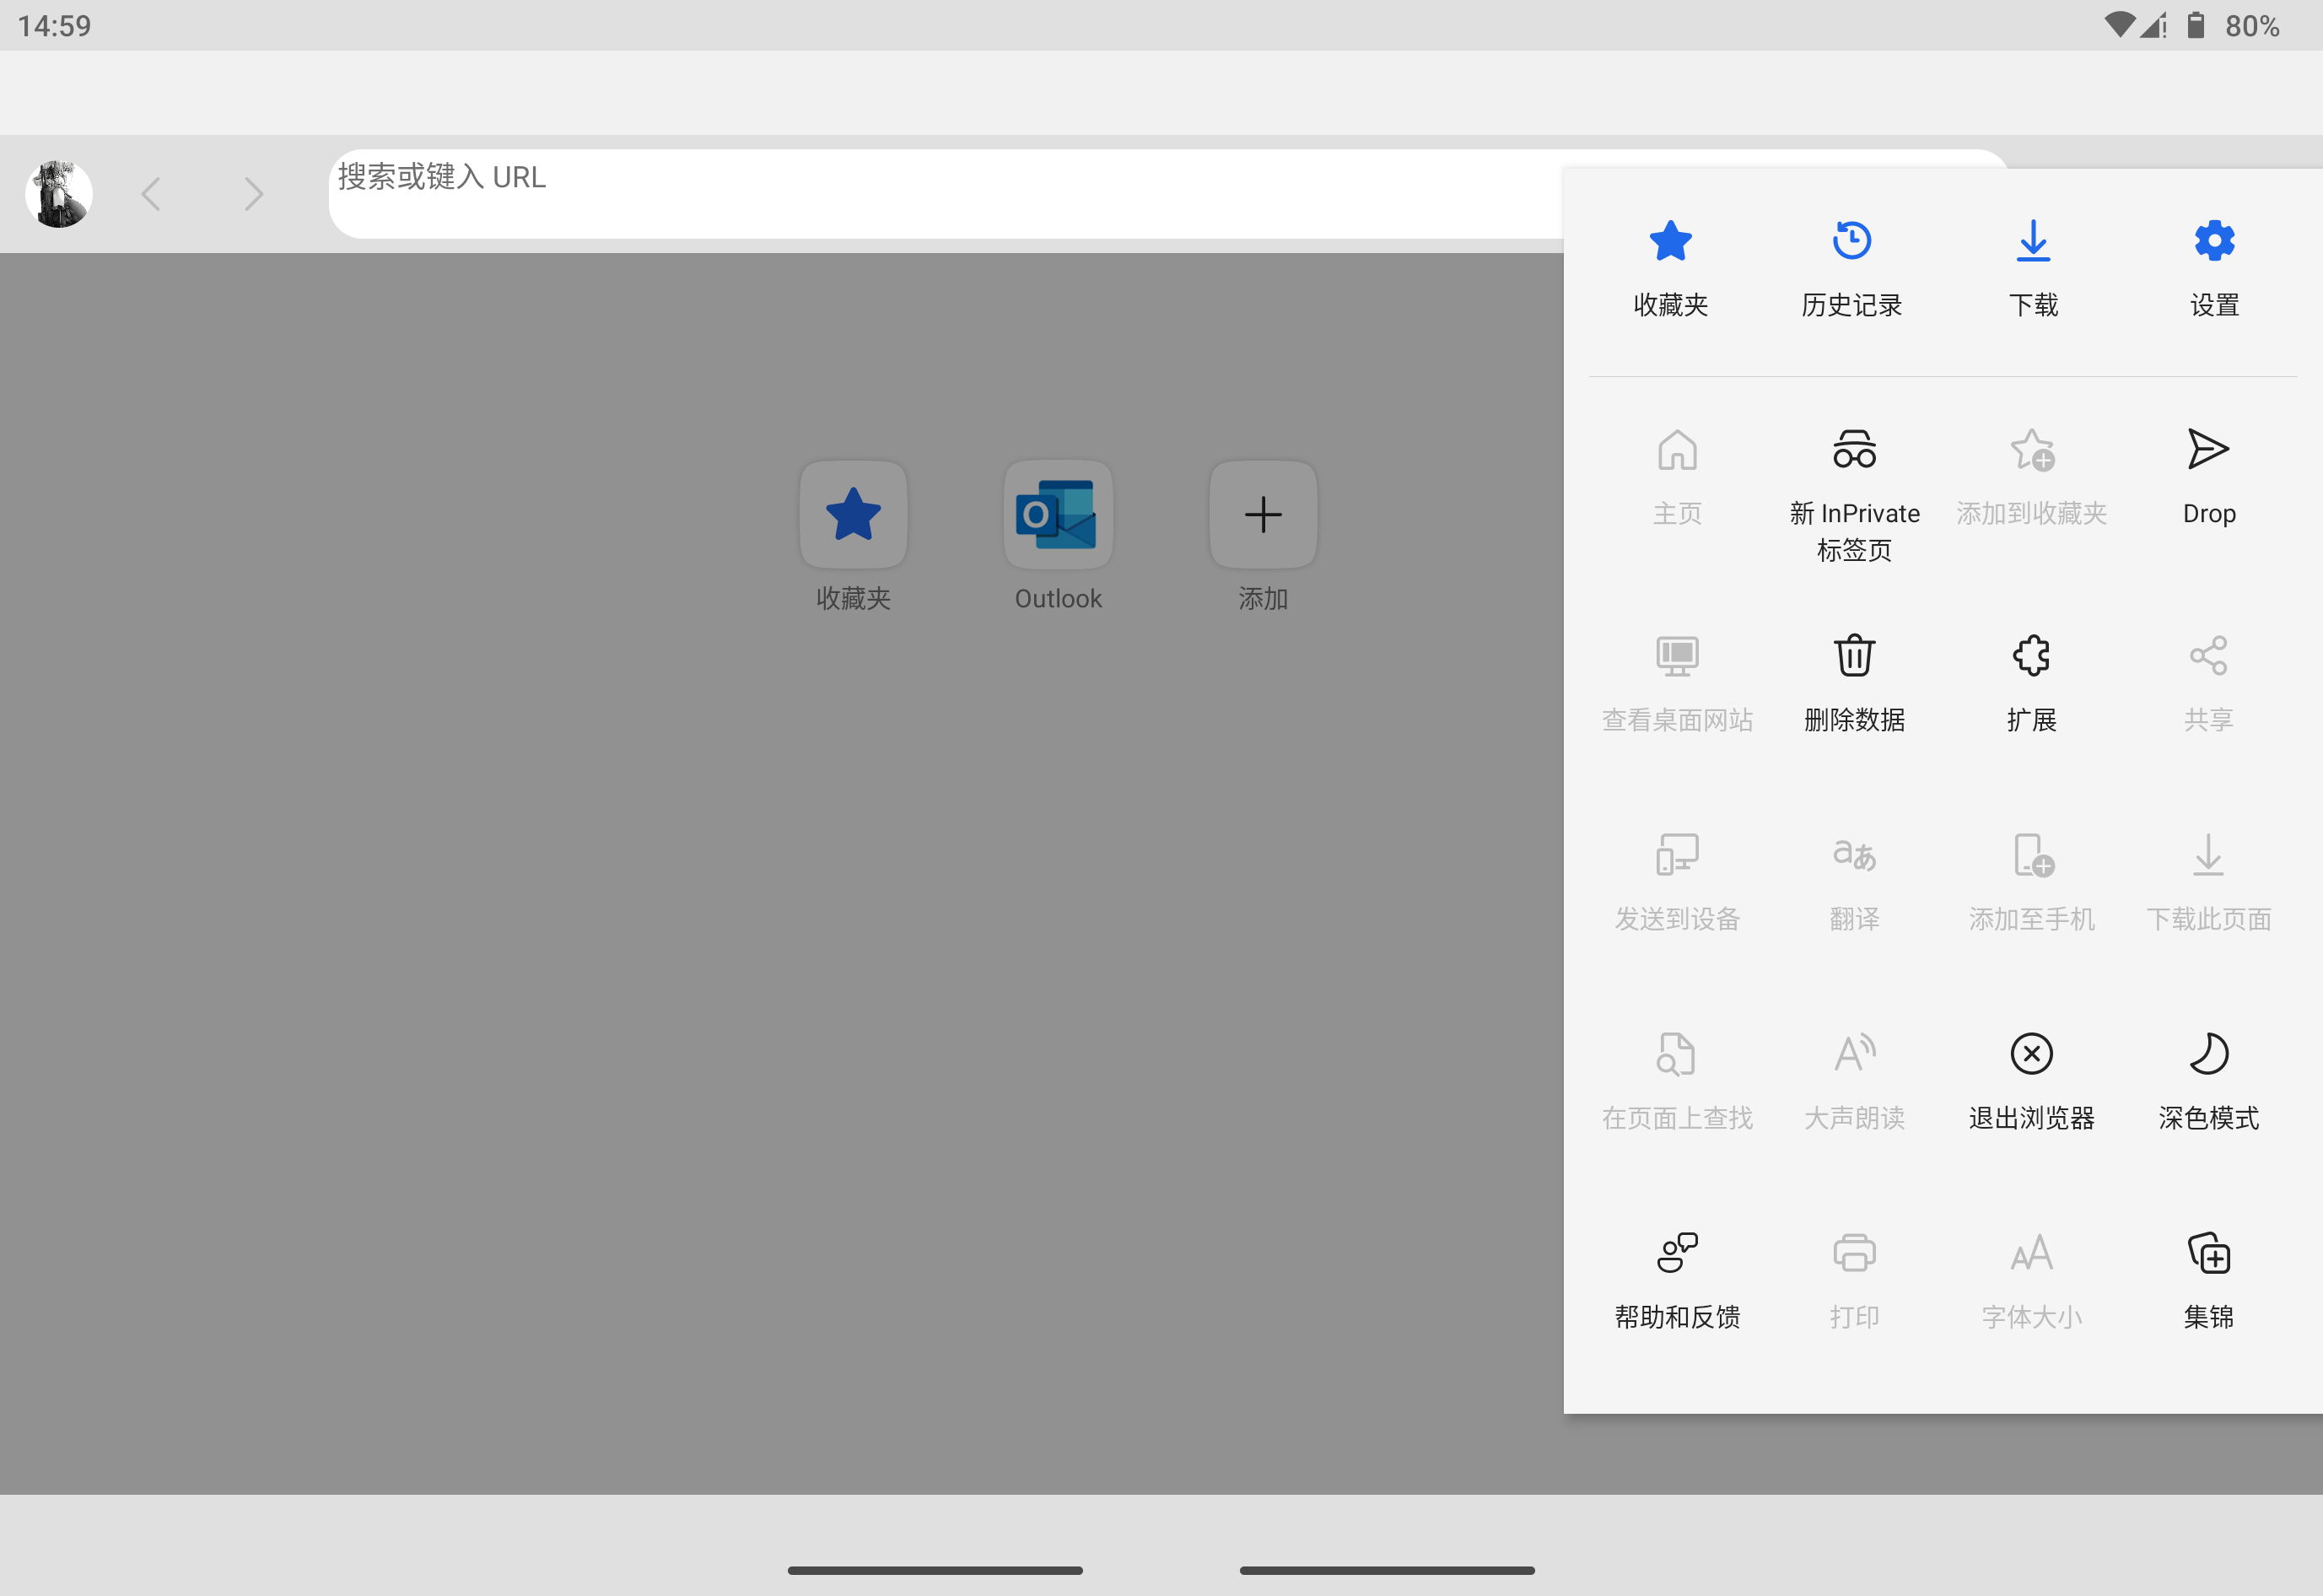Open the 收藏夹 shortcut tile on page

pyautogui.click(x=853, y=537)
